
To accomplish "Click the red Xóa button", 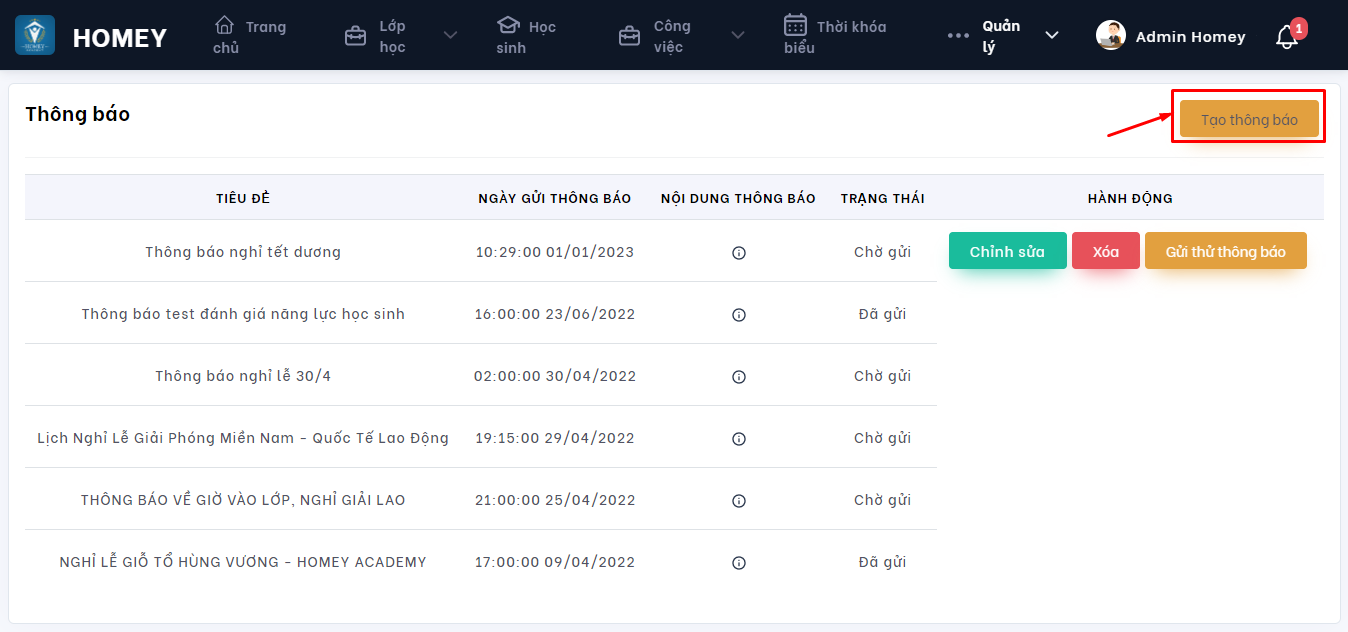I will tap(1105, 251).
